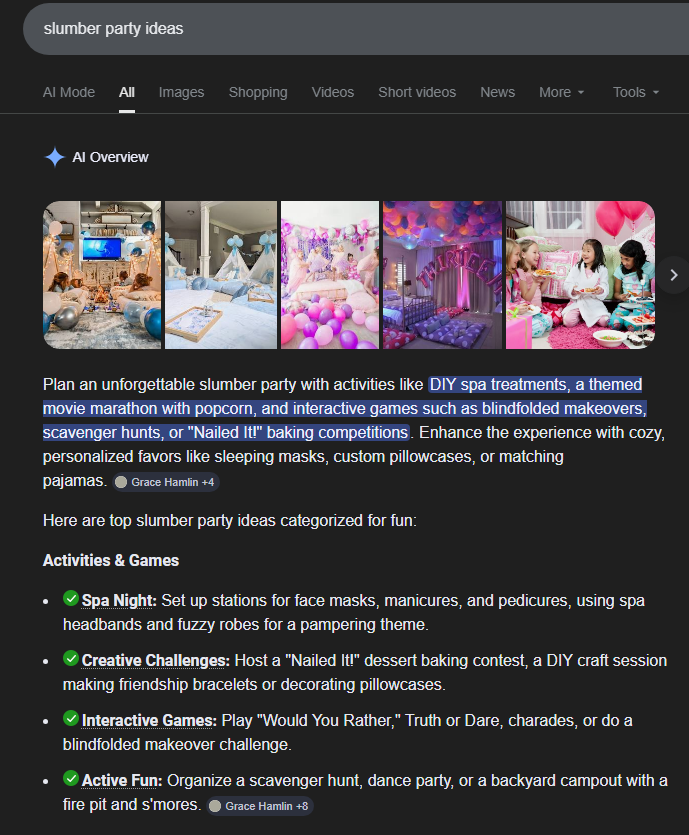This screenshot has height=835, width=689.
Task: Switch to the Videos tab
Action: tap(333, 92)
